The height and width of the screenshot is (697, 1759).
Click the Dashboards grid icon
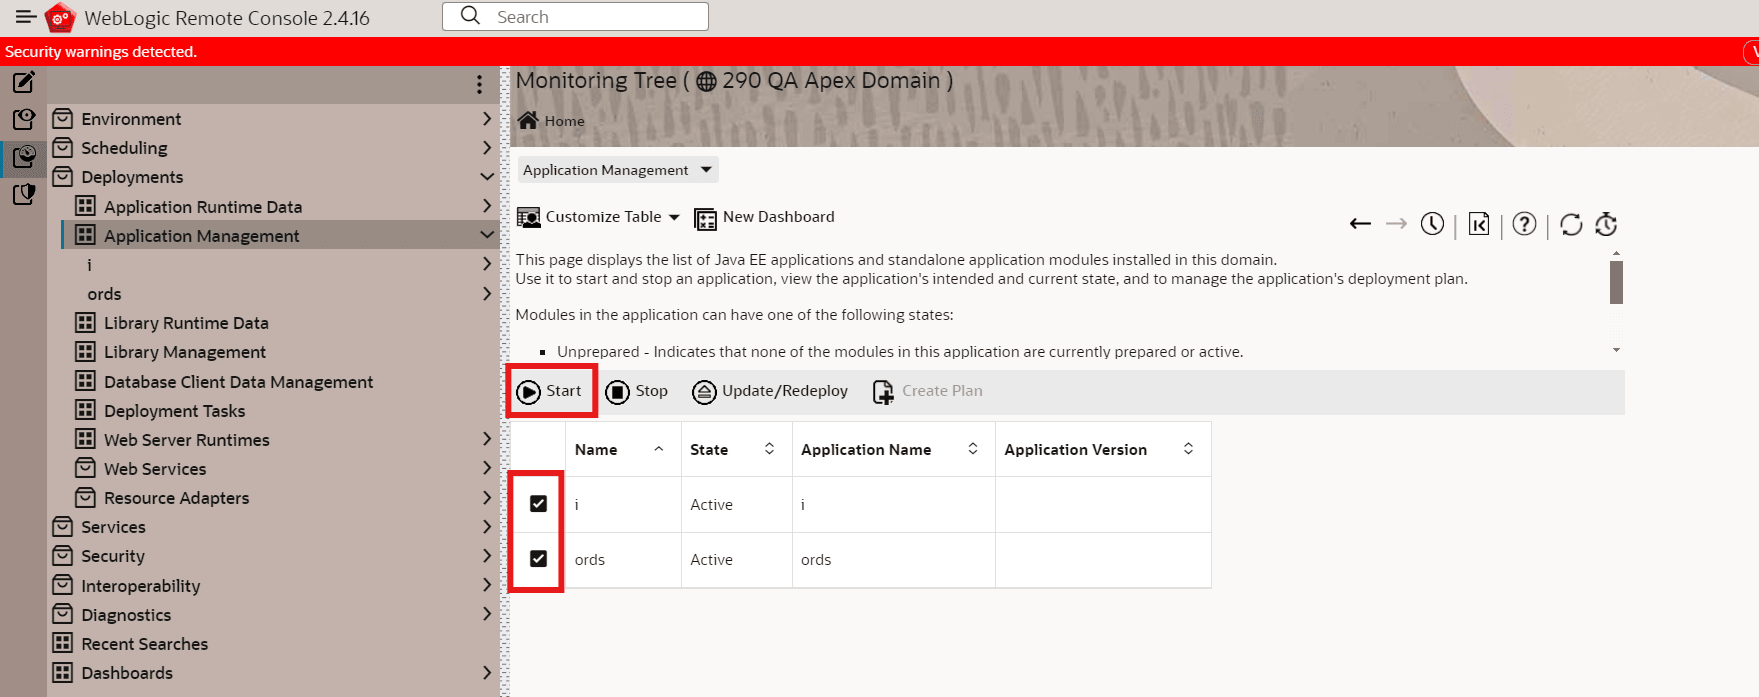tap(63, 672)
